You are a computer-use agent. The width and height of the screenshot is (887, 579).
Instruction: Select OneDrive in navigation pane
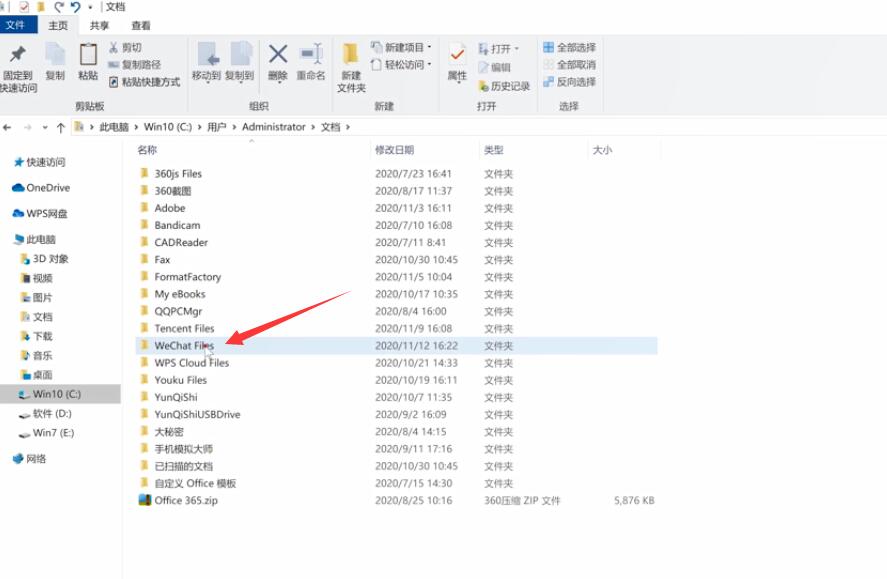[41, 188]
